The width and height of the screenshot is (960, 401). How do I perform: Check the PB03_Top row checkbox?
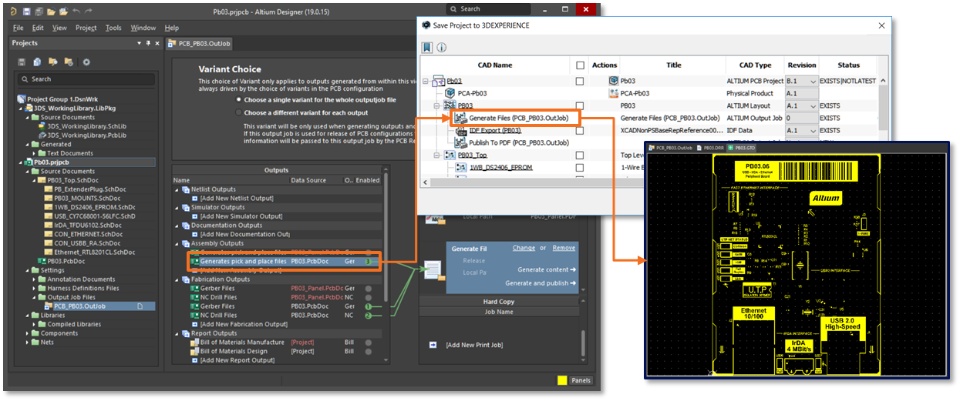point(580,156)
